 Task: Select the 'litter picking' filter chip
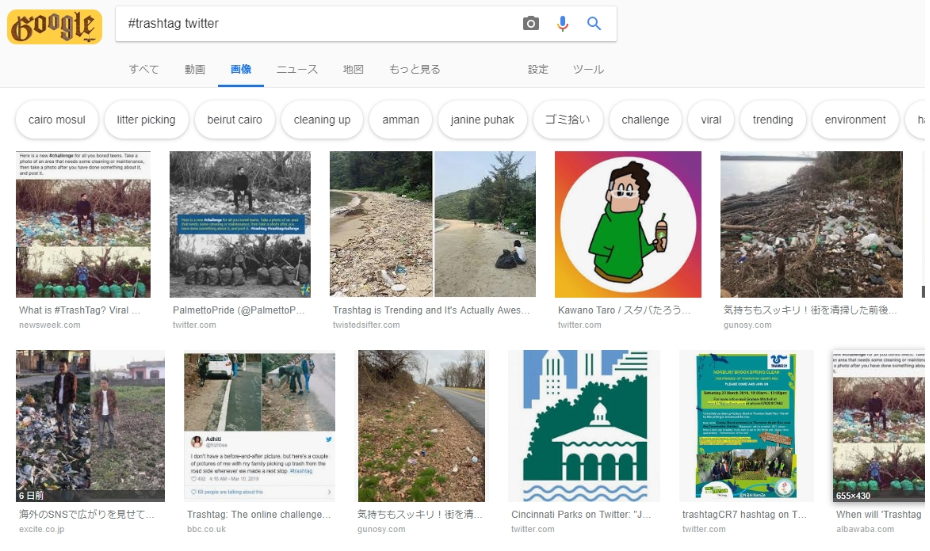tap(146, 120)
